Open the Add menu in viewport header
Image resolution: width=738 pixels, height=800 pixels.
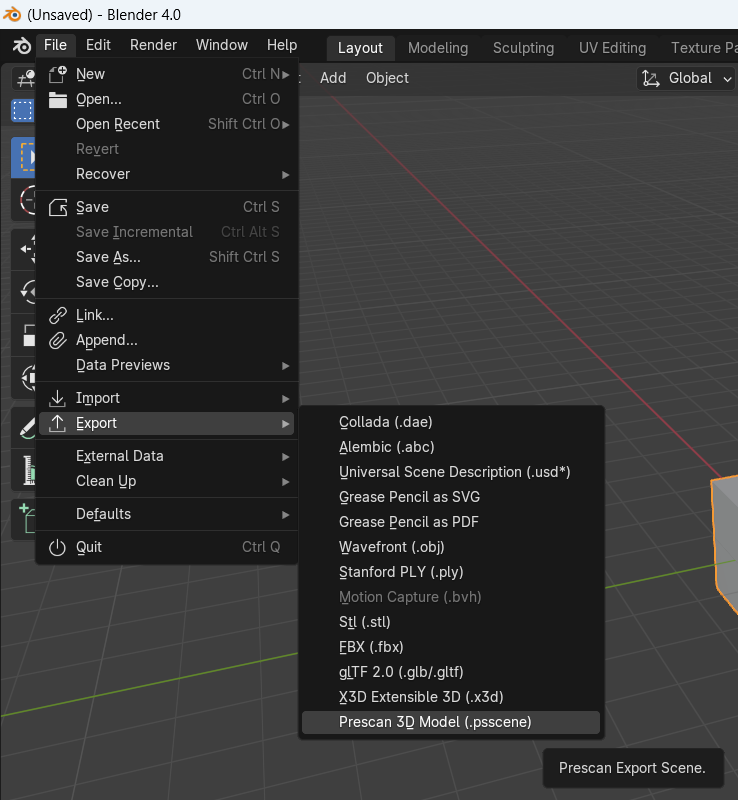tap(333, 78)
